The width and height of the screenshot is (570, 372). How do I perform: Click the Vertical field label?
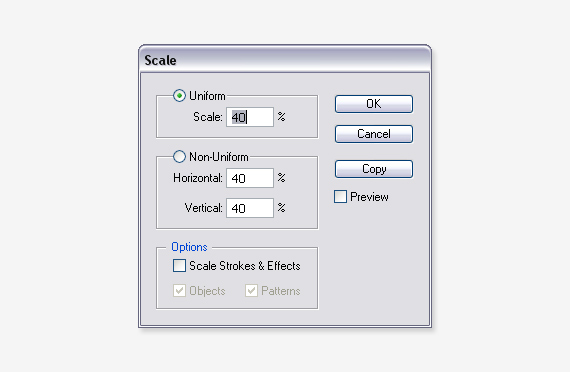[x=204, y=208]
